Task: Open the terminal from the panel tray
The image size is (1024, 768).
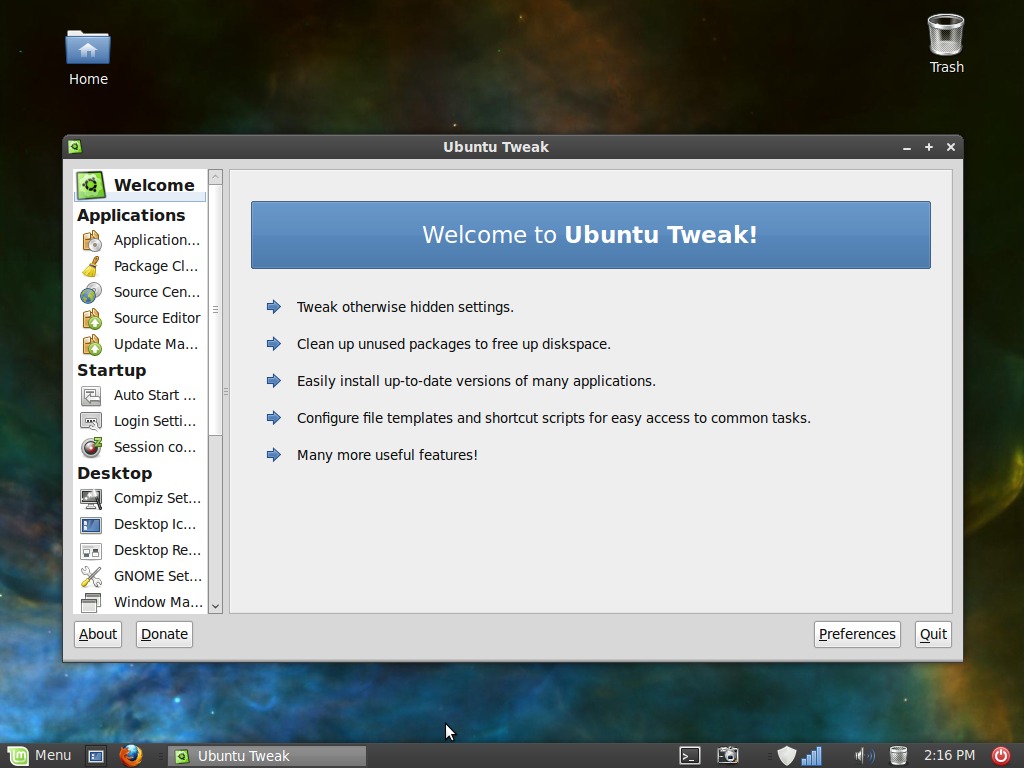Action: (690, 756)
